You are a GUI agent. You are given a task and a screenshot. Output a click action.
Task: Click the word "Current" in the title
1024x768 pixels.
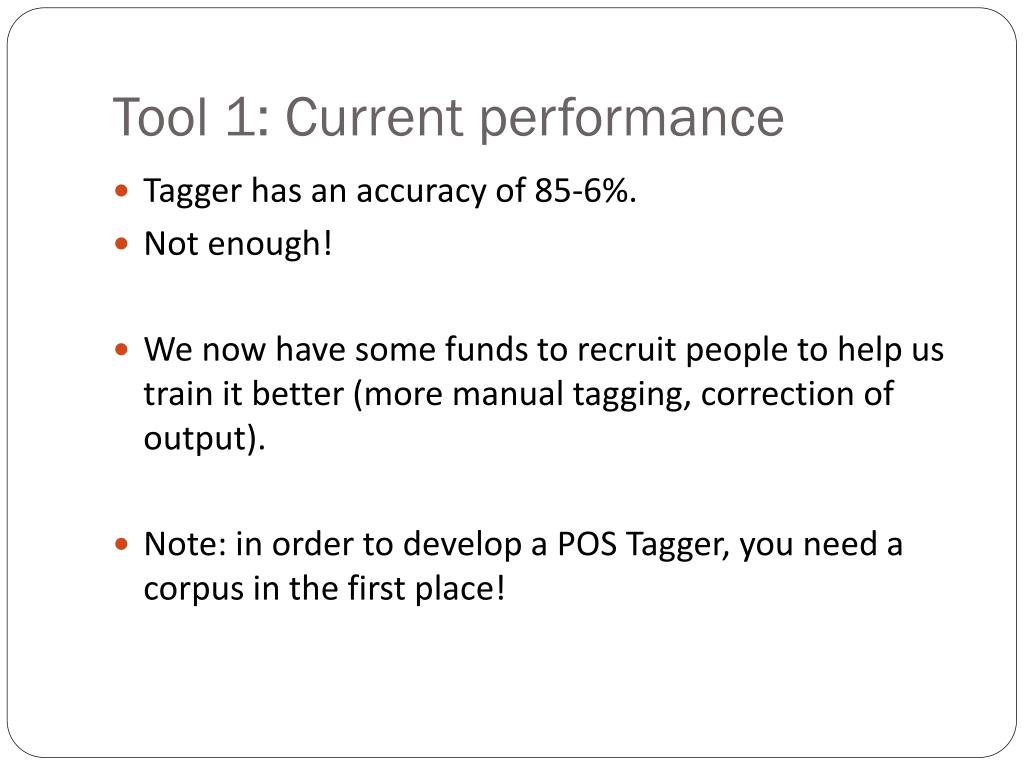[374, 117]
